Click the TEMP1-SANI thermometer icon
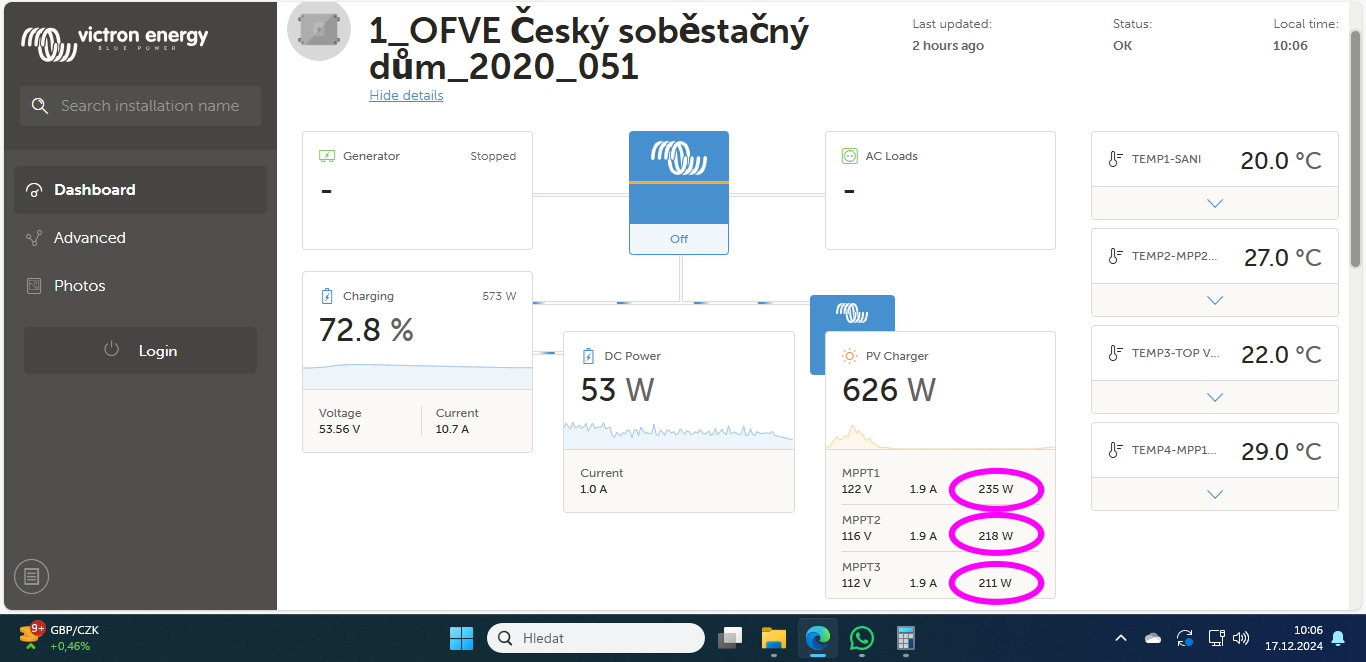Image resolution: width=1366 pixels, height=662 pixels. (1115, 159)
